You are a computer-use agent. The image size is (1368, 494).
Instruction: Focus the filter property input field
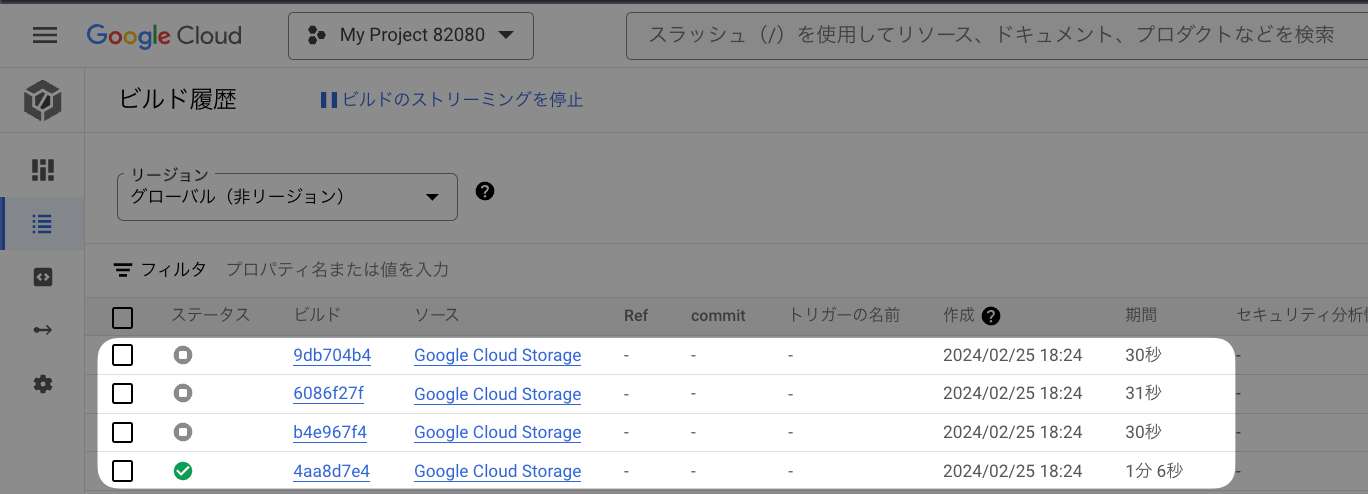(x=700, y=270)
